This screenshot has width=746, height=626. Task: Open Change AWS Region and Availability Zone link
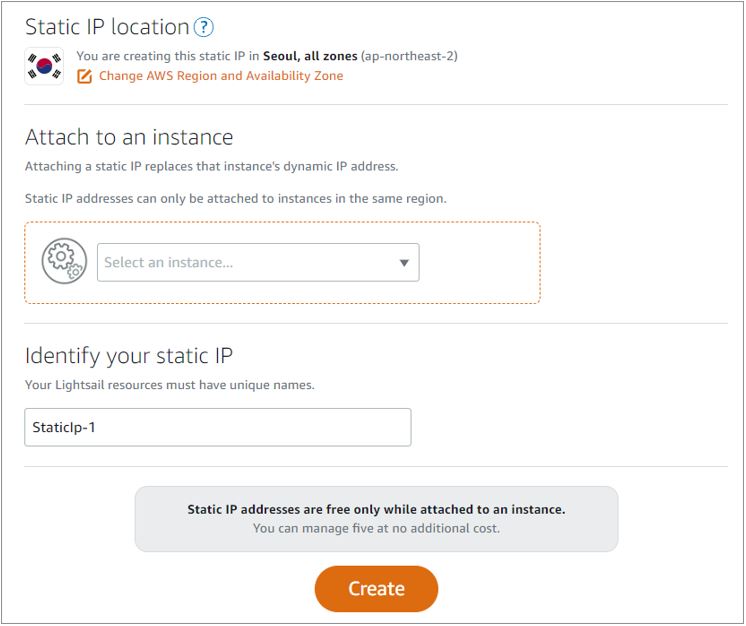[x=220, y=76]
